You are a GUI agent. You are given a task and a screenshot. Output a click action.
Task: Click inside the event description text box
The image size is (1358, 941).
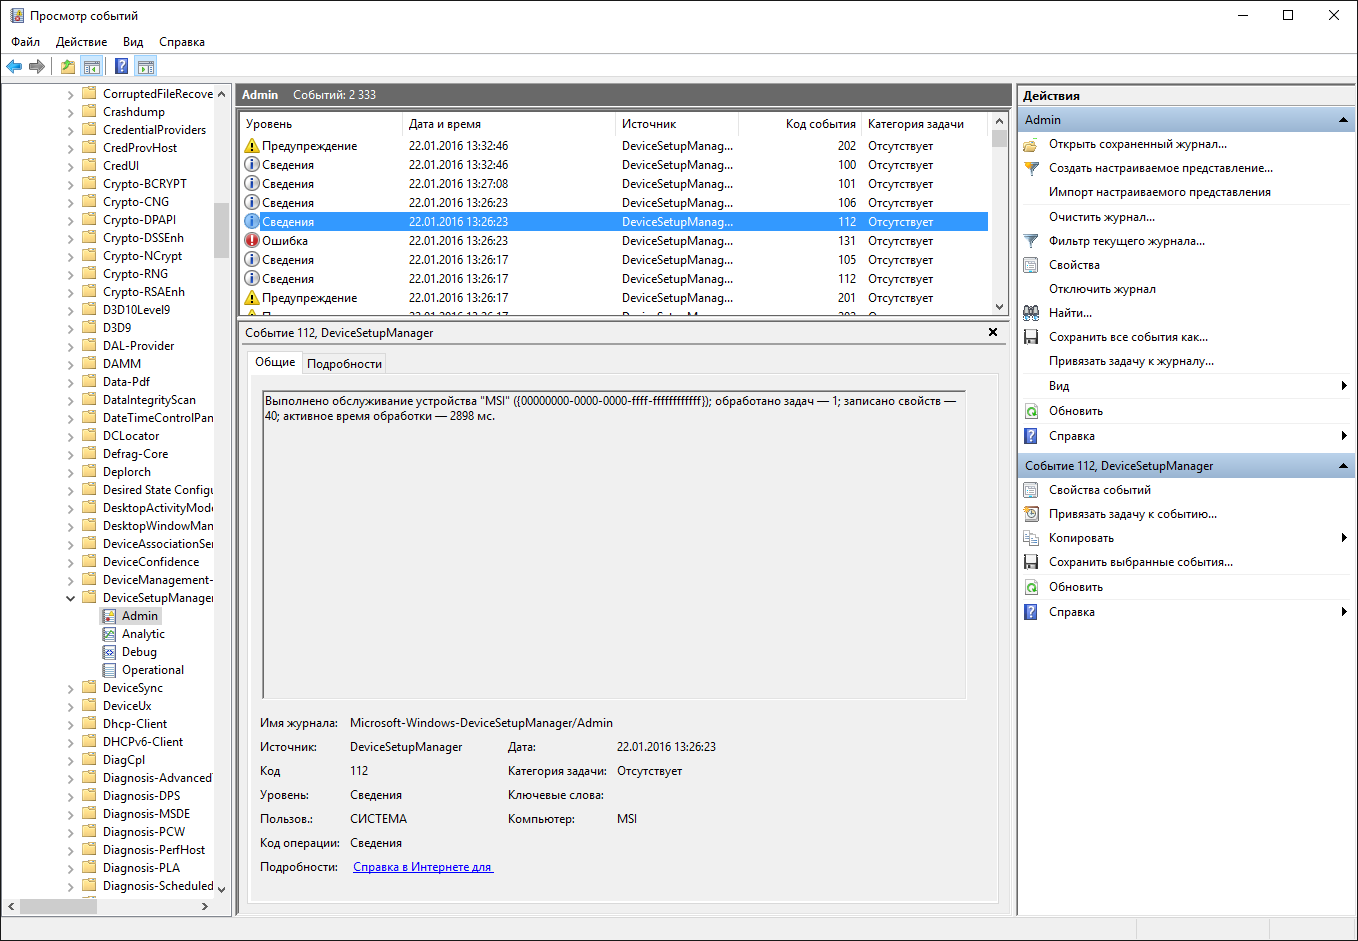[x=614, y=545]
